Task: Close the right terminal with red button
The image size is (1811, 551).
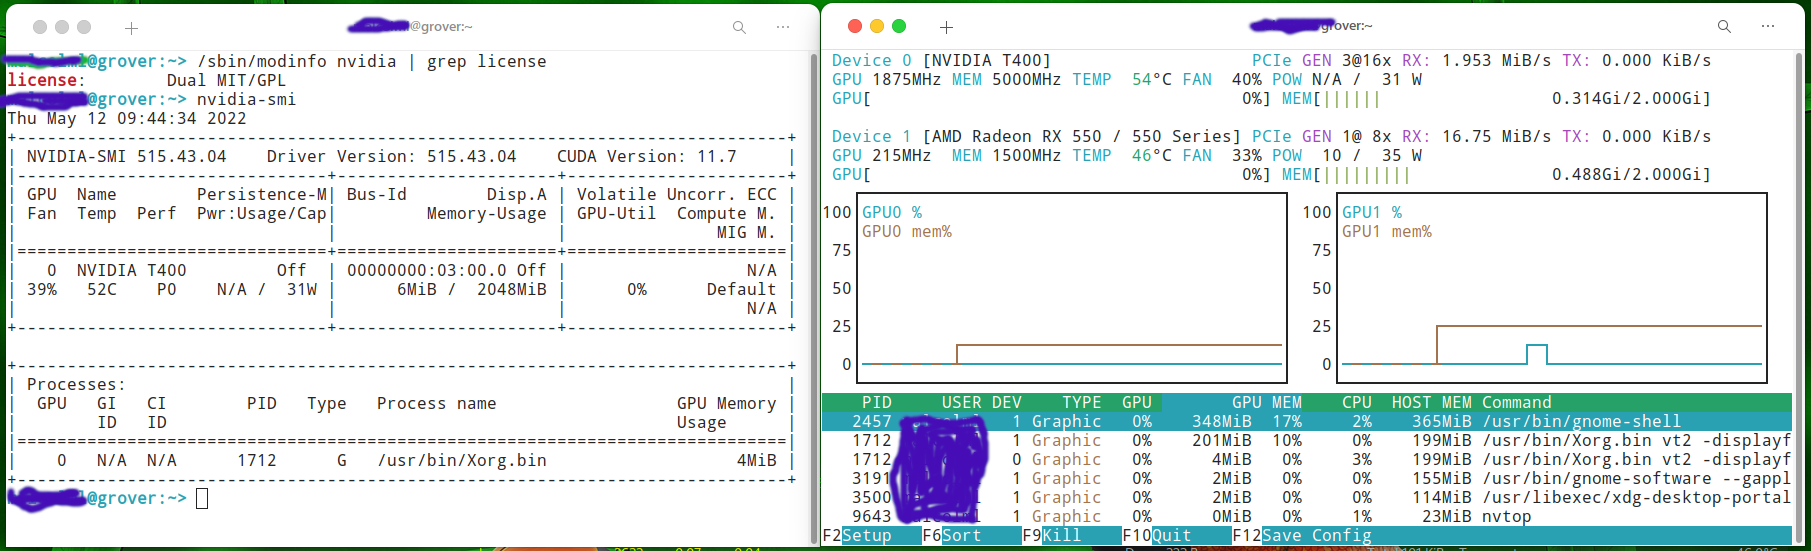Action: tap(855, 26)
